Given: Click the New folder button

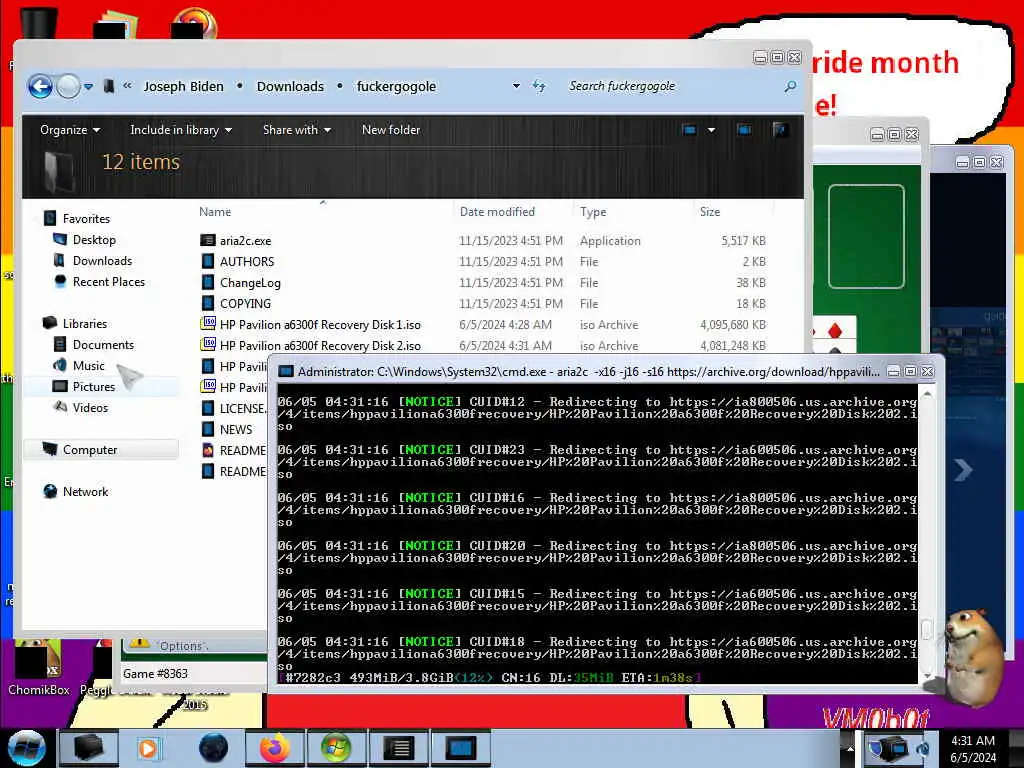Looking at the screenshot, I should pos(391,130).
